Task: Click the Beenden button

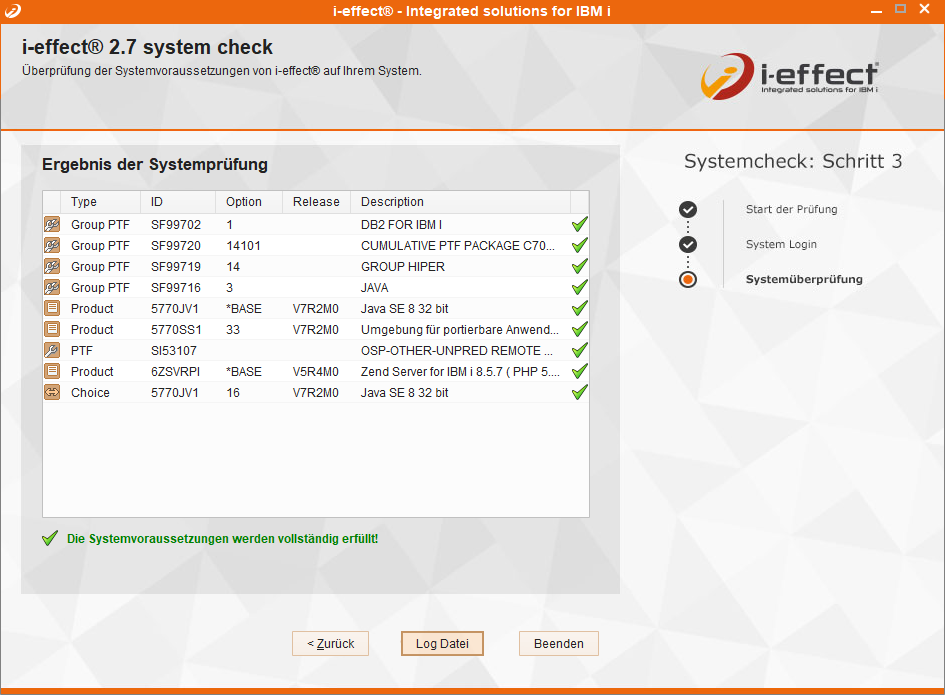Action: click(559, 644)
